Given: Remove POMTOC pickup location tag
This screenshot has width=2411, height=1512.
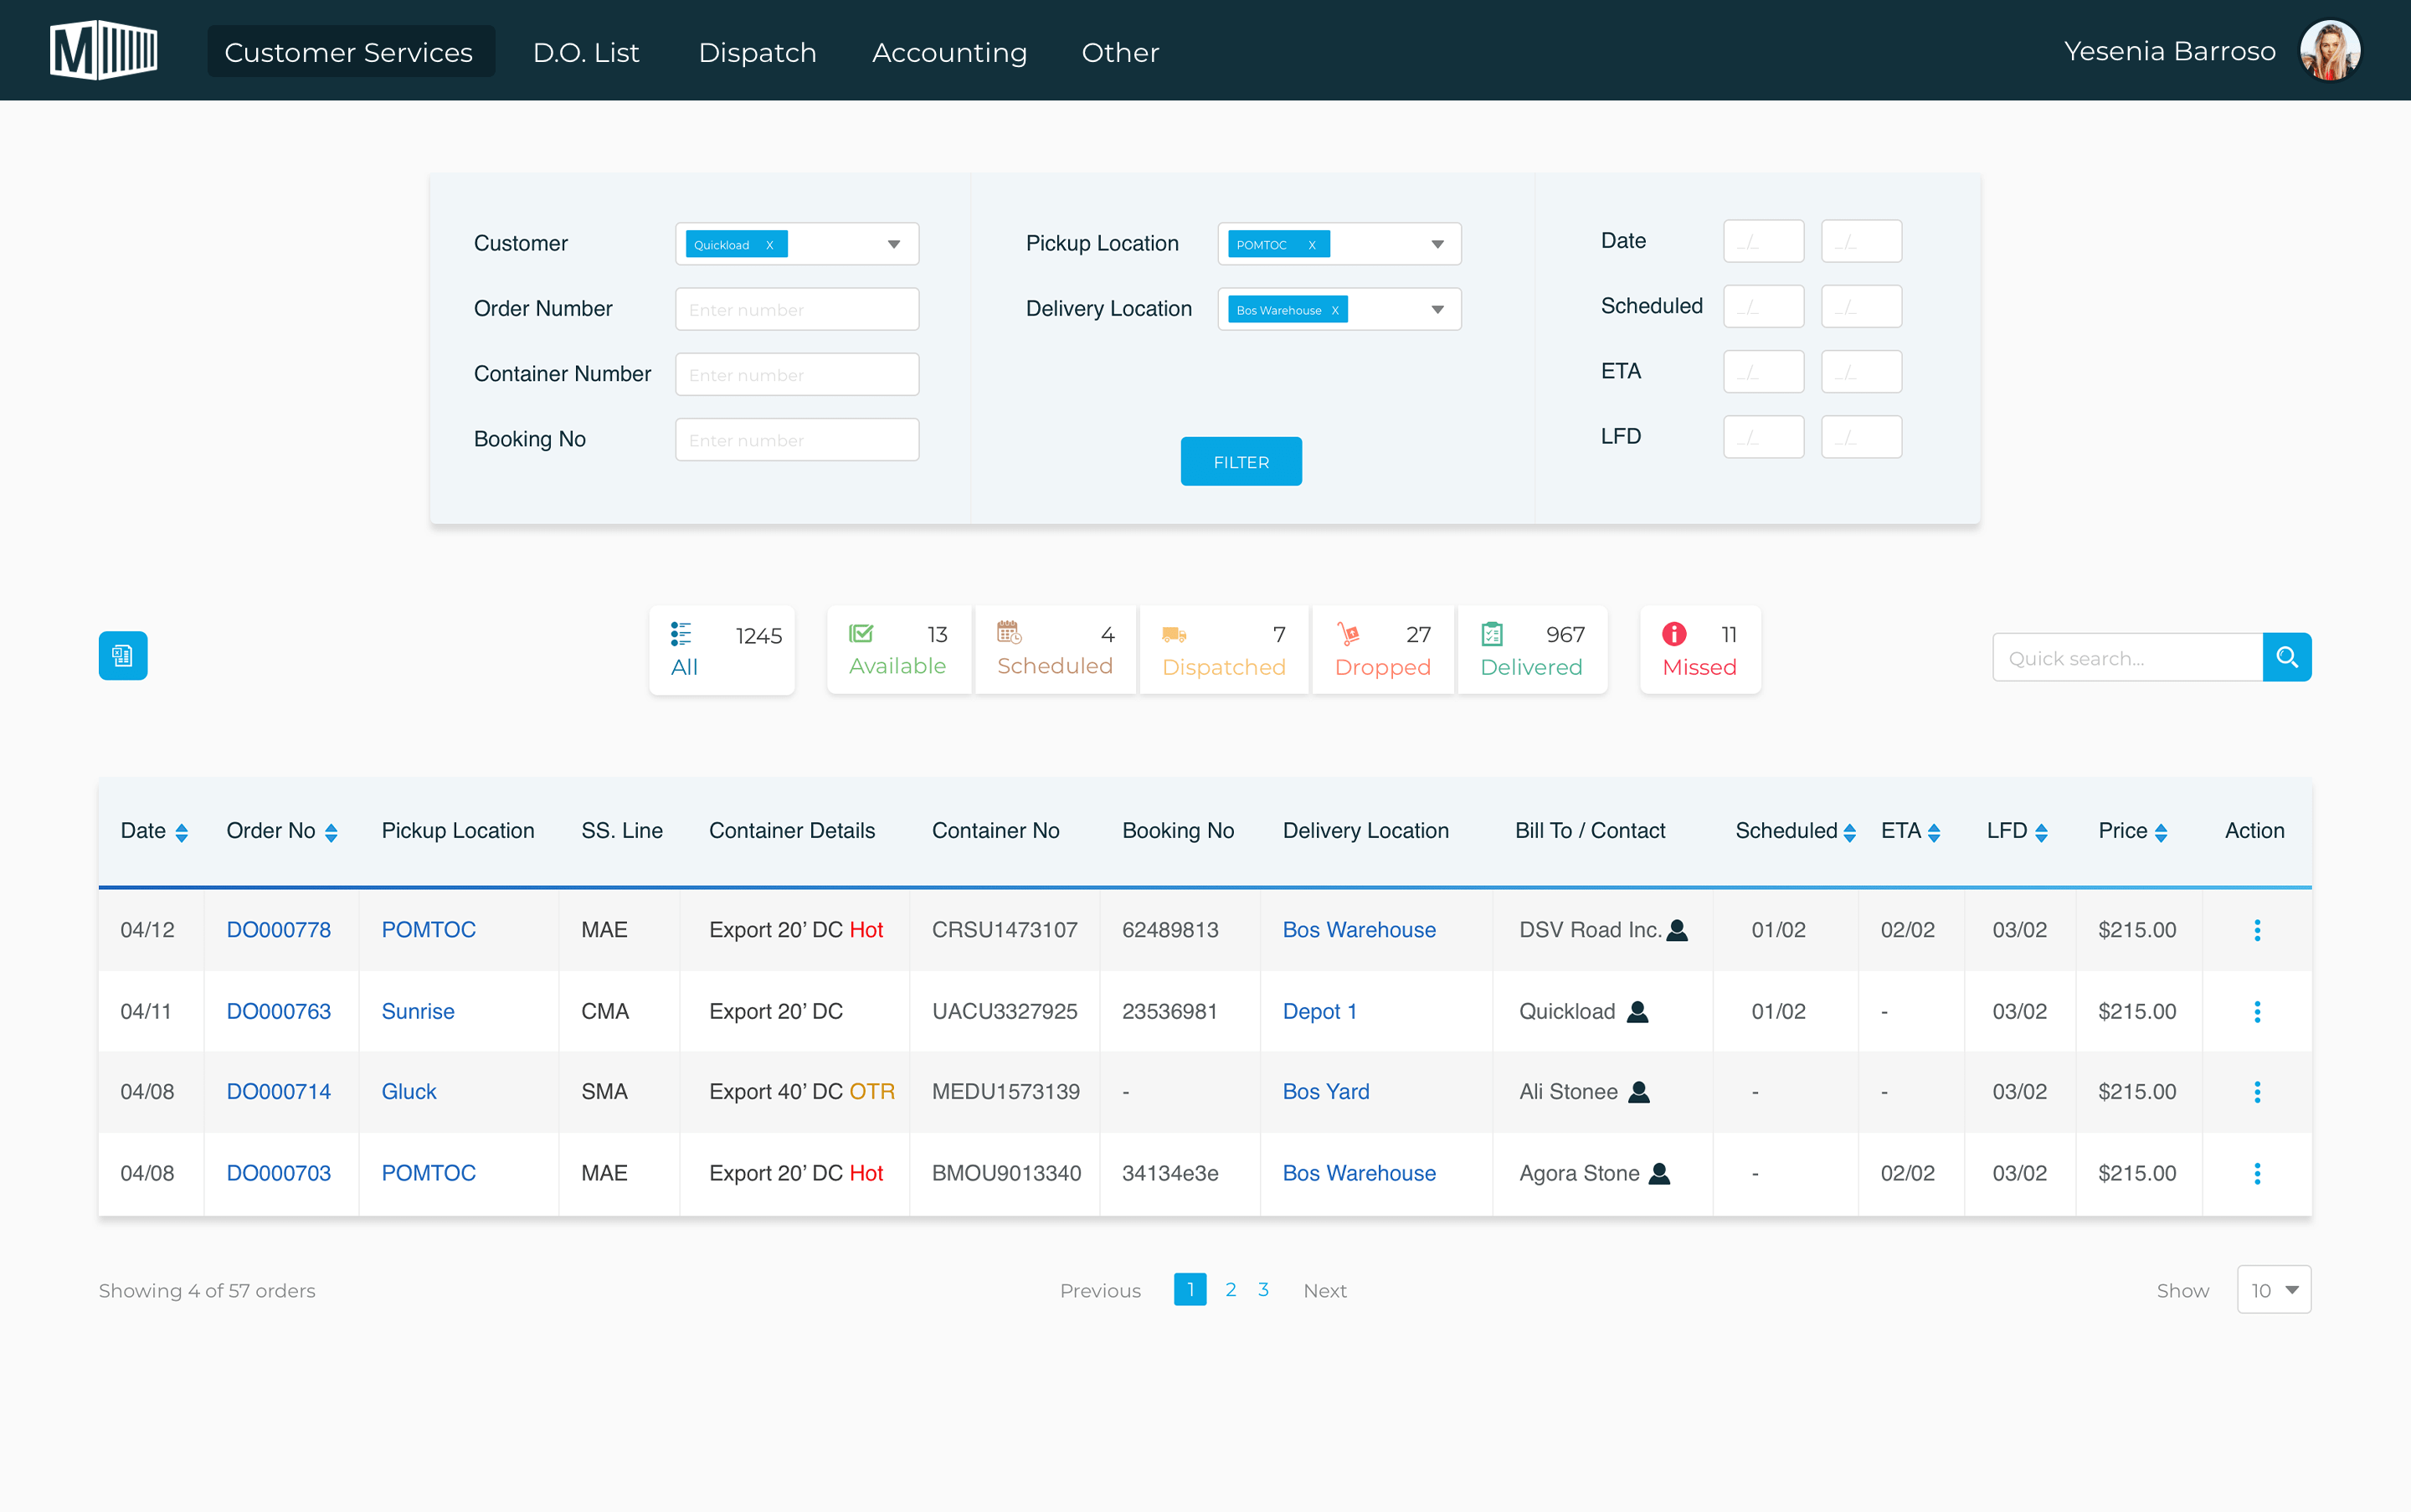Looking at the screenshot, I should tap(1312, 245).
